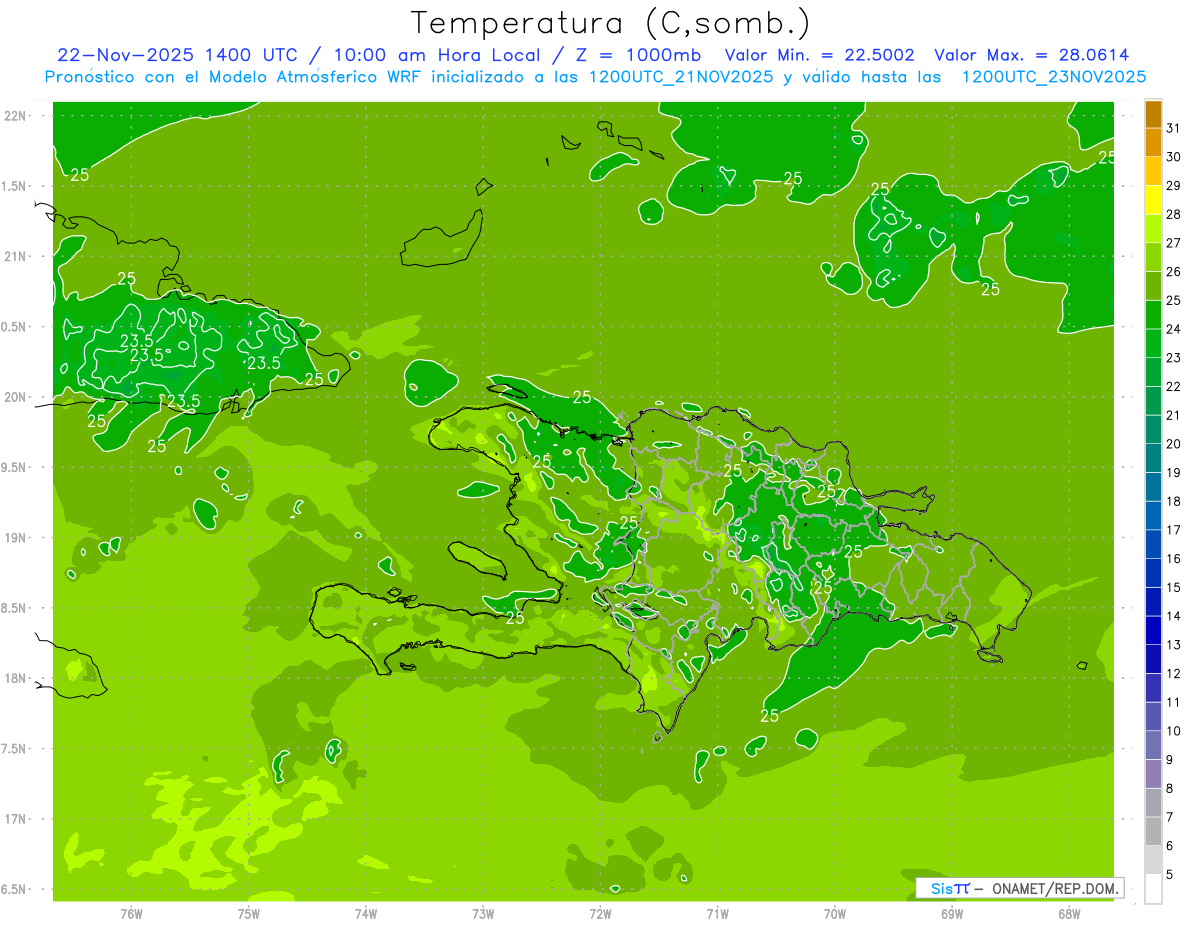Click the 22N latitude axis label
1200x927 pixels.
(x=17, y=116)
